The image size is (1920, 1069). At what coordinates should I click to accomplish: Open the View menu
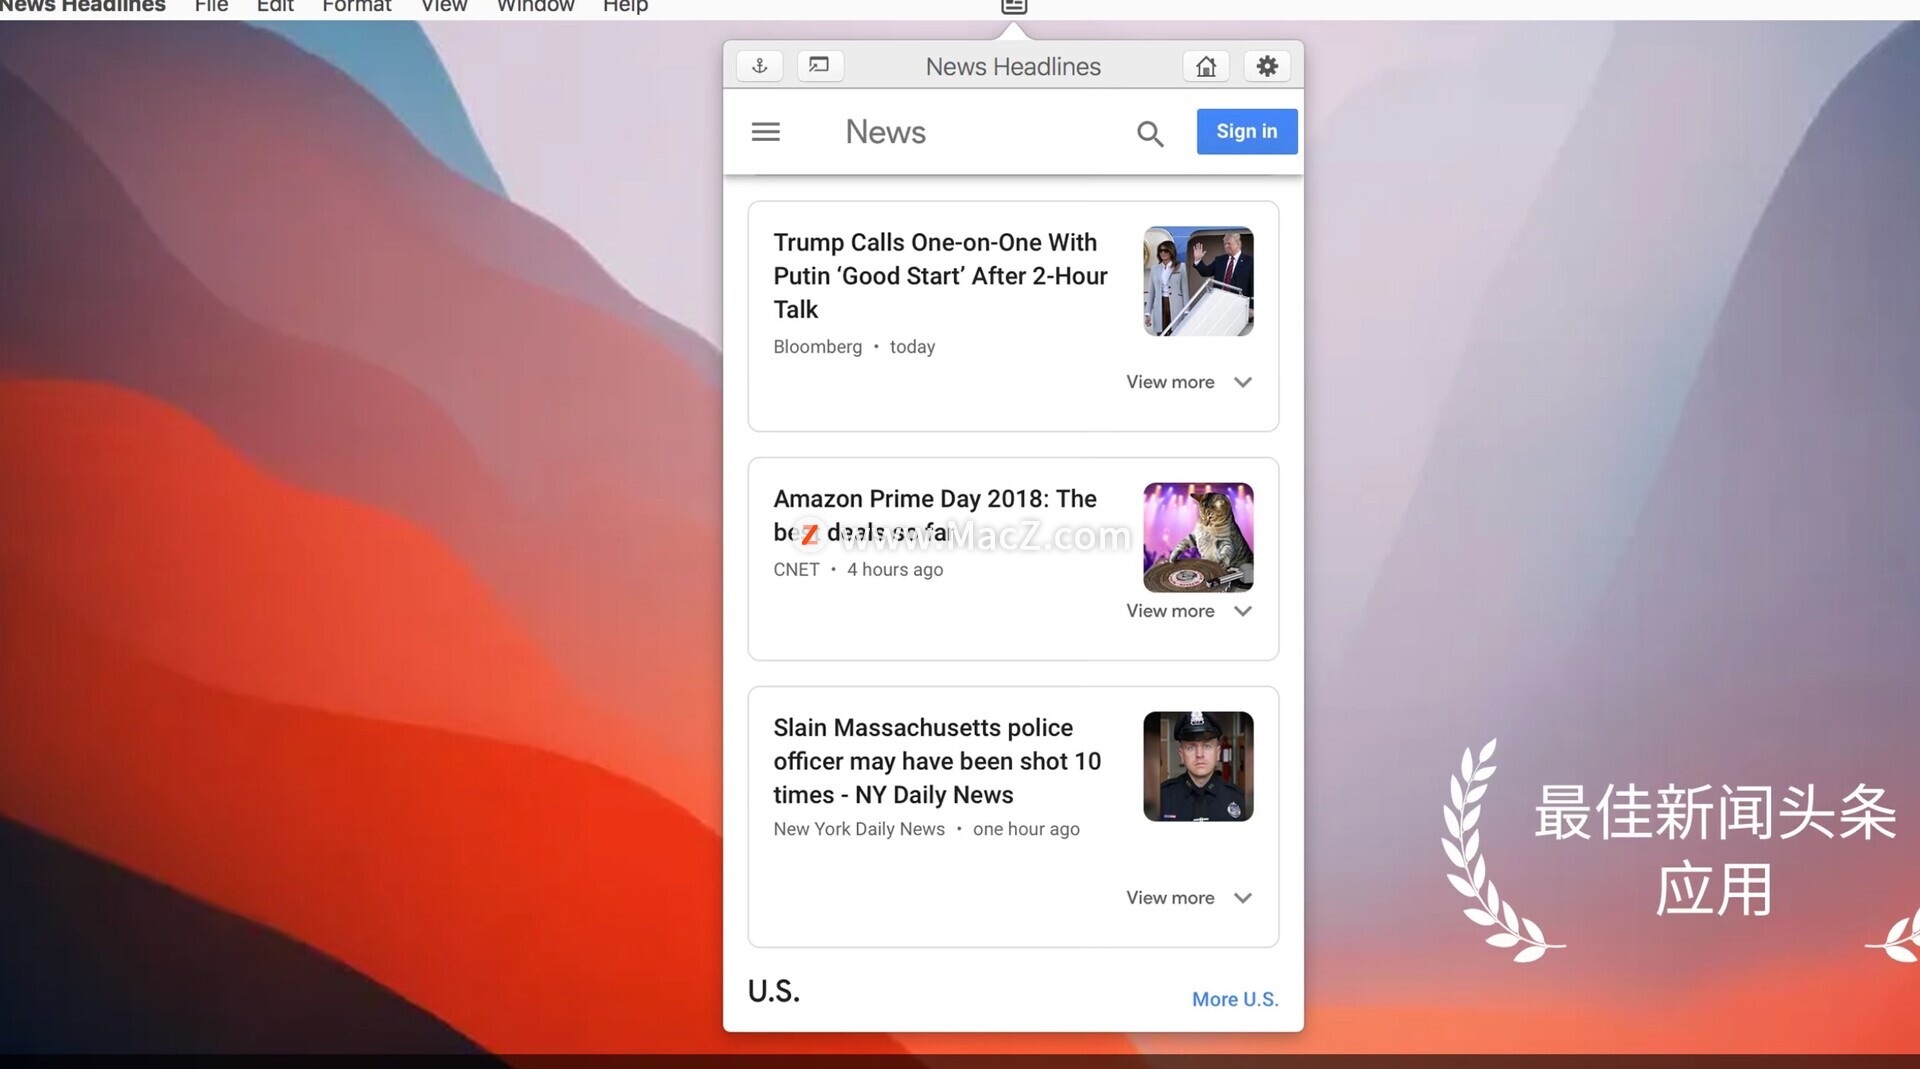(444, 6)
